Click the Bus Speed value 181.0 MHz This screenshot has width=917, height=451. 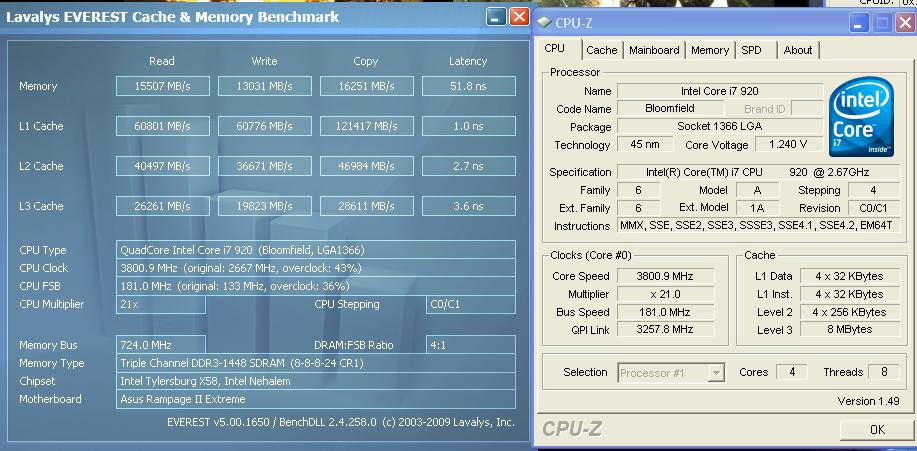tap(666, 312)
